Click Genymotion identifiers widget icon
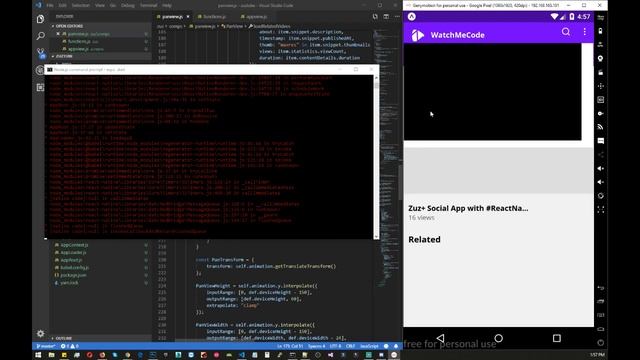The image size is (640, 360). click(600, 100)
